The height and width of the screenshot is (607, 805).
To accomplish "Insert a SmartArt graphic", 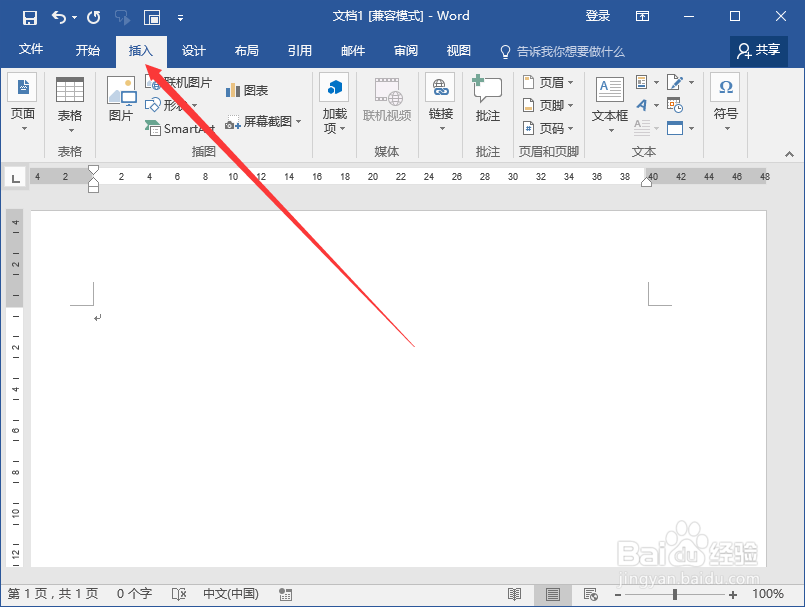I will pos(180,128).
